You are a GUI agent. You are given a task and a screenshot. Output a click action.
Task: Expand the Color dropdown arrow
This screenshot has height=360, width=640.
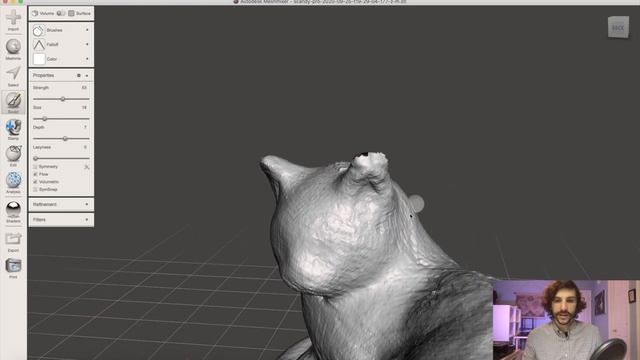87,59
